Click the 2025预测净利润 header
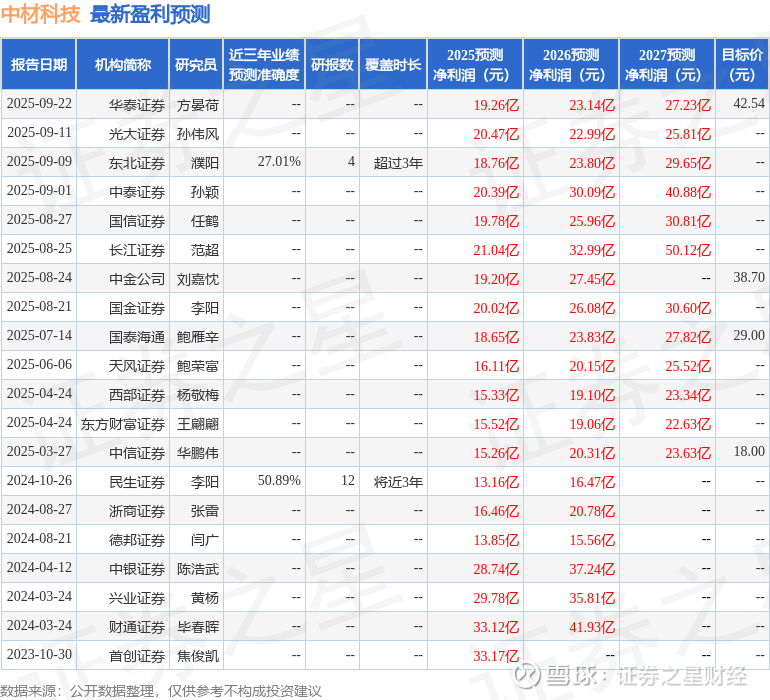The image size is (770, 700). tap(475, 65)
